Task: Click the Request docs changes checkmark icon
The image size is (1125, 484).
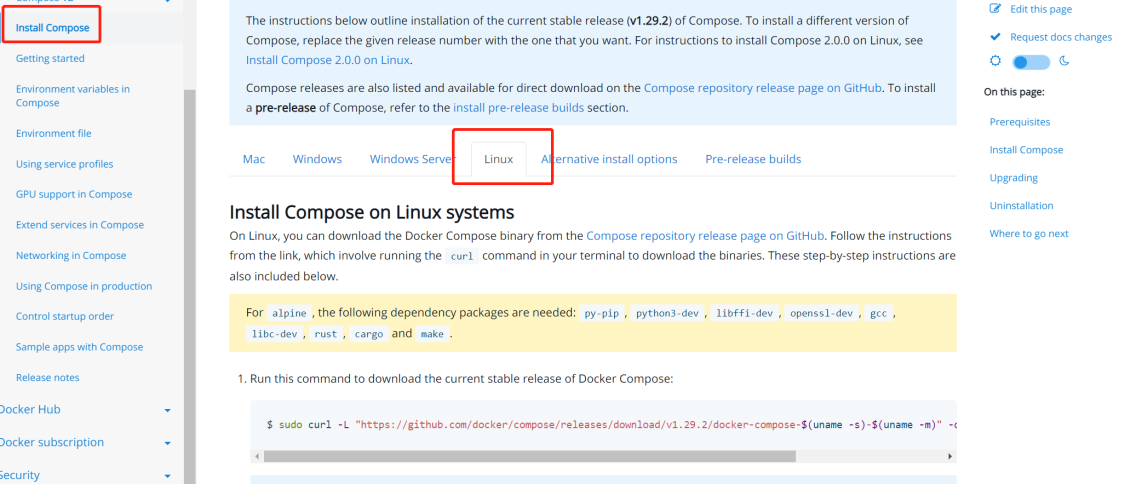Action: pyautogui.click(x=995, y=37)
